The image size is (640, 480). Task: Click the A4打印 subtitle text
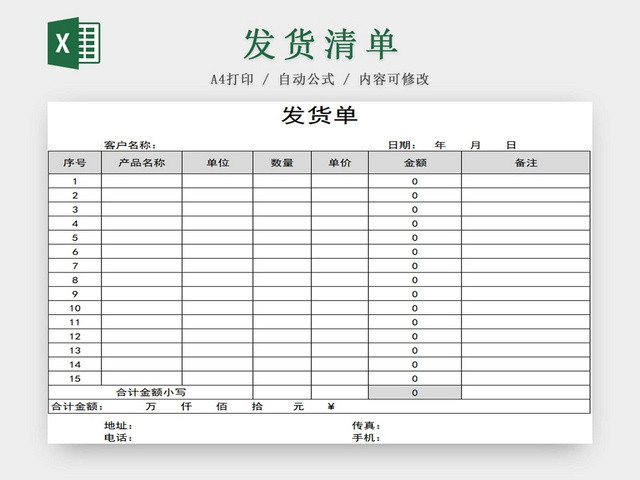coord(232,79)
